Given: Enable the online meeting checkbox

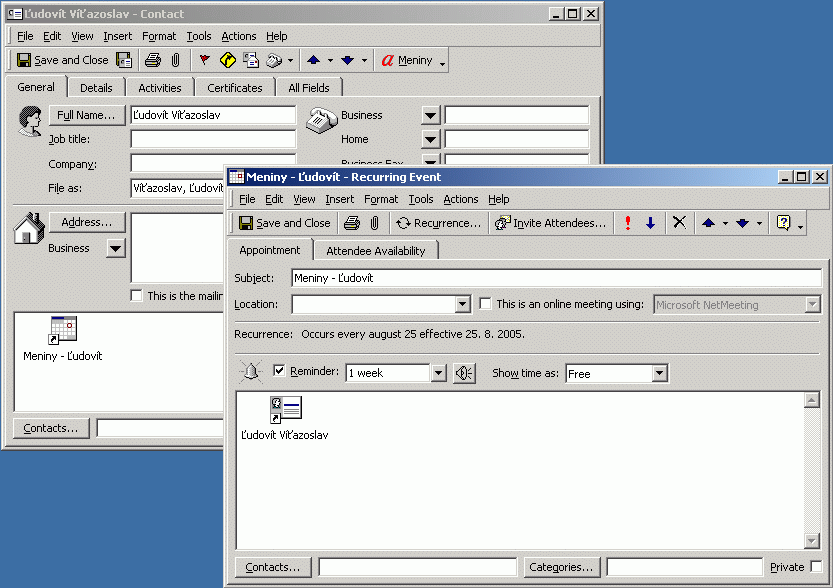Looking at the screenshot, I should (x=485, y=304).
